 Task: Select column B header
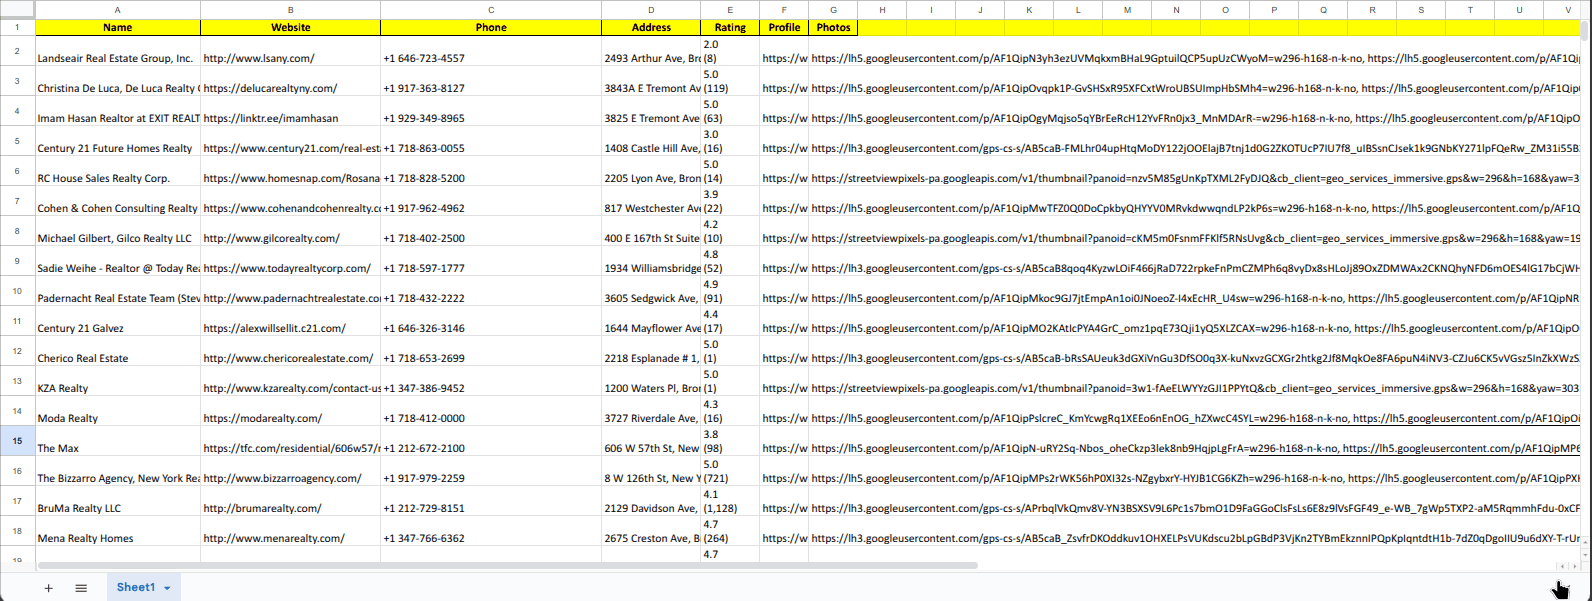coord(291,10)
